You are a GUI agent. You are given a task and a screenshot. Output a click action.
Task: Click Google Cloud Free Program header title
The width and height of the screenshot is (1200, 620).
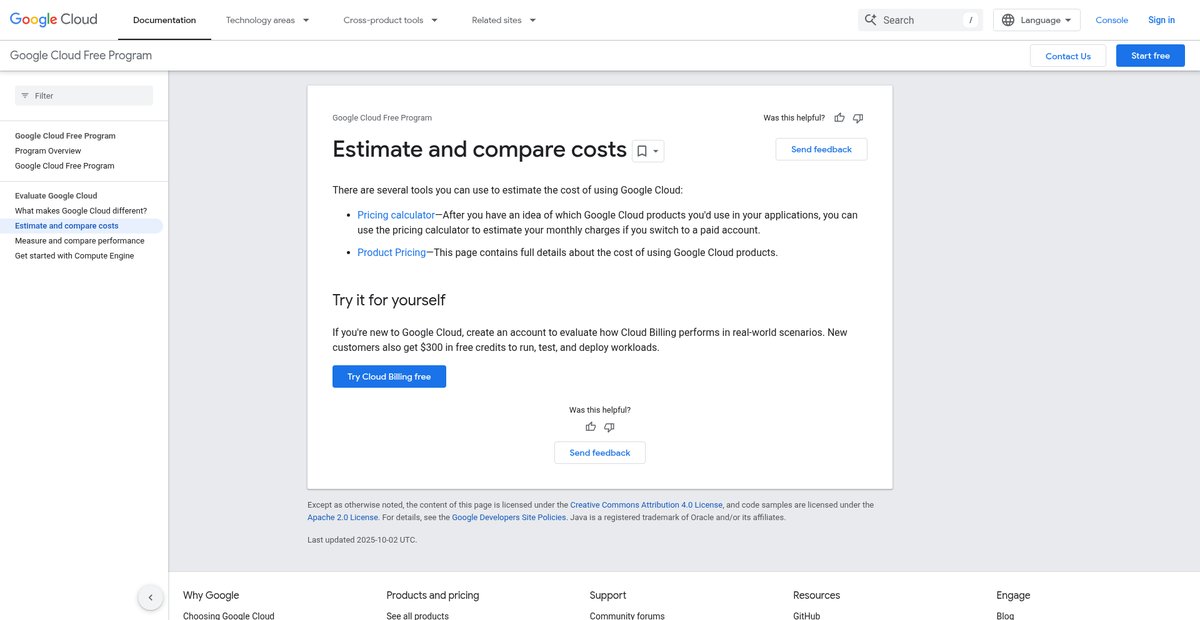click(81, 56)
